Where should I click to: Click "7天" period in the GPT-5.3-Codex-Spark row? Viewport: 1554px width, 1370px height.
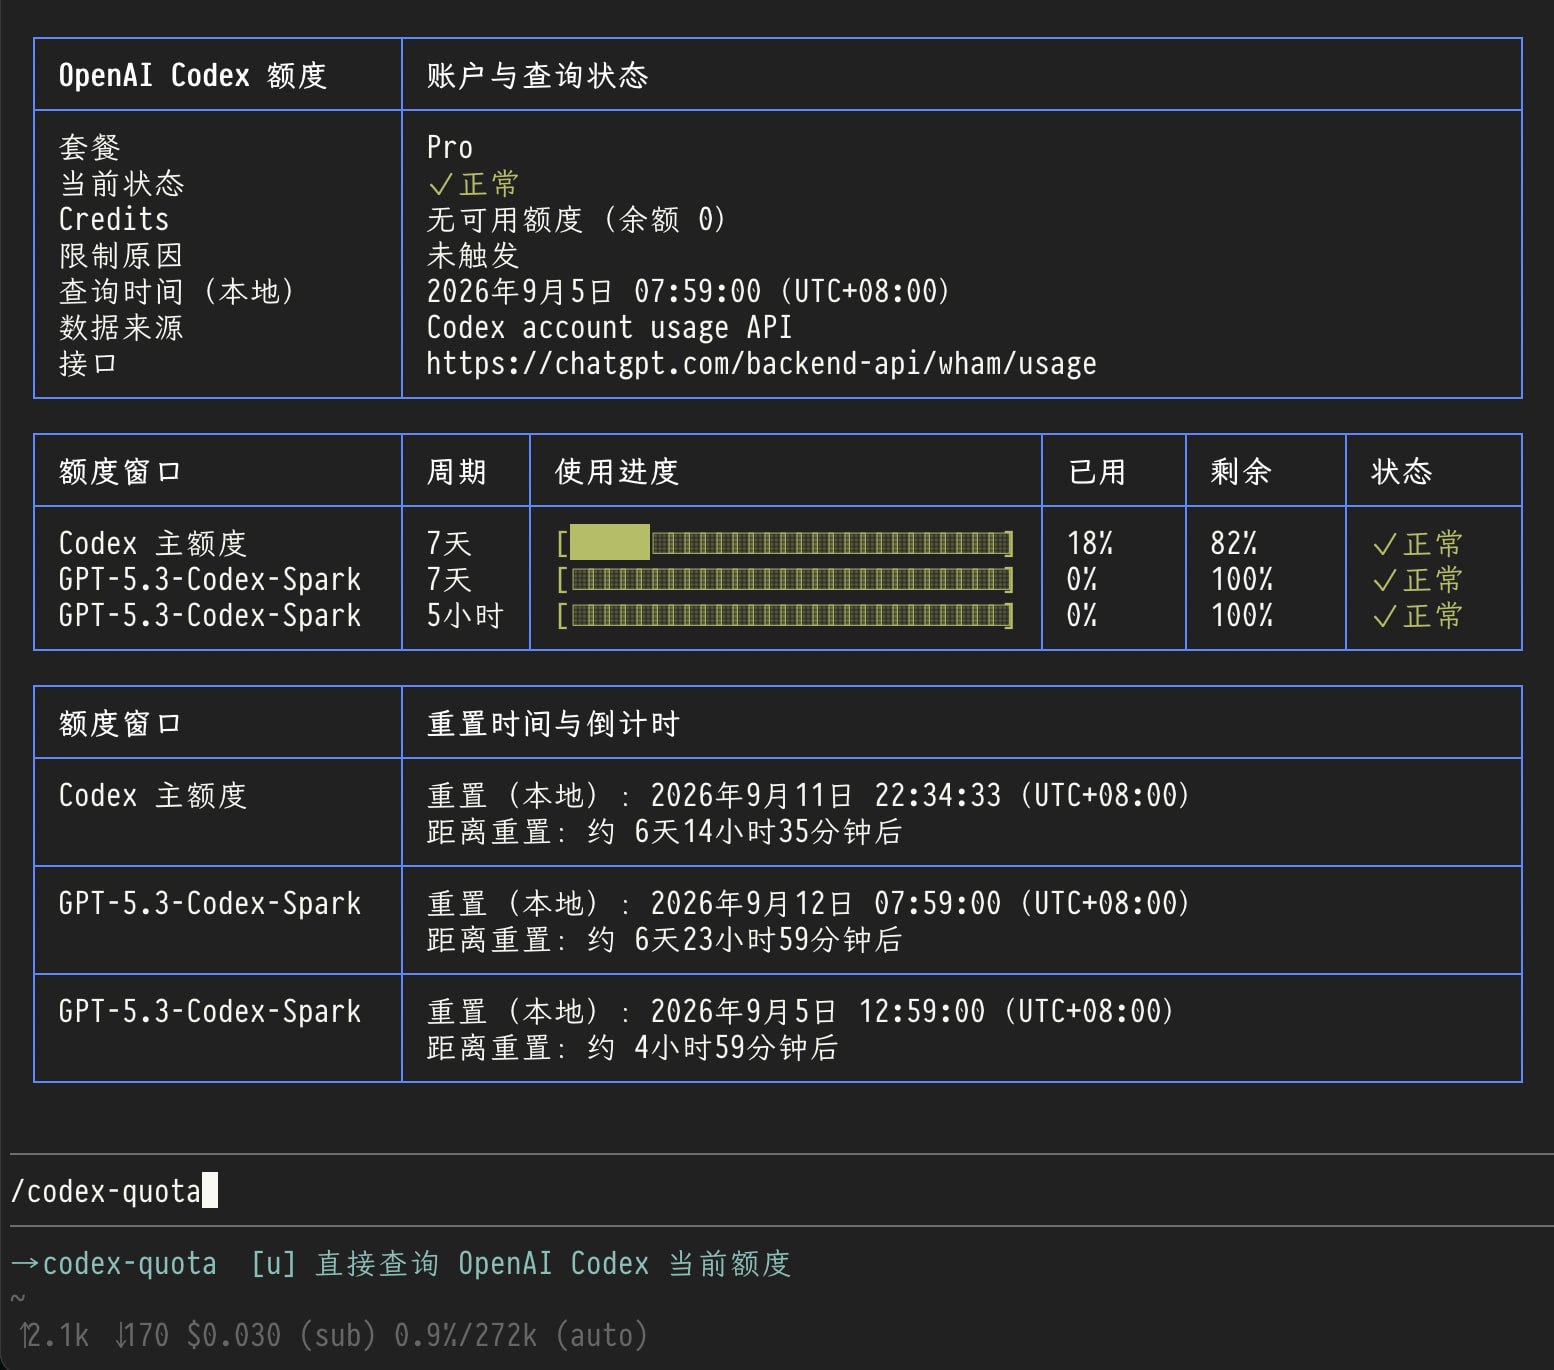coord(449,579)
